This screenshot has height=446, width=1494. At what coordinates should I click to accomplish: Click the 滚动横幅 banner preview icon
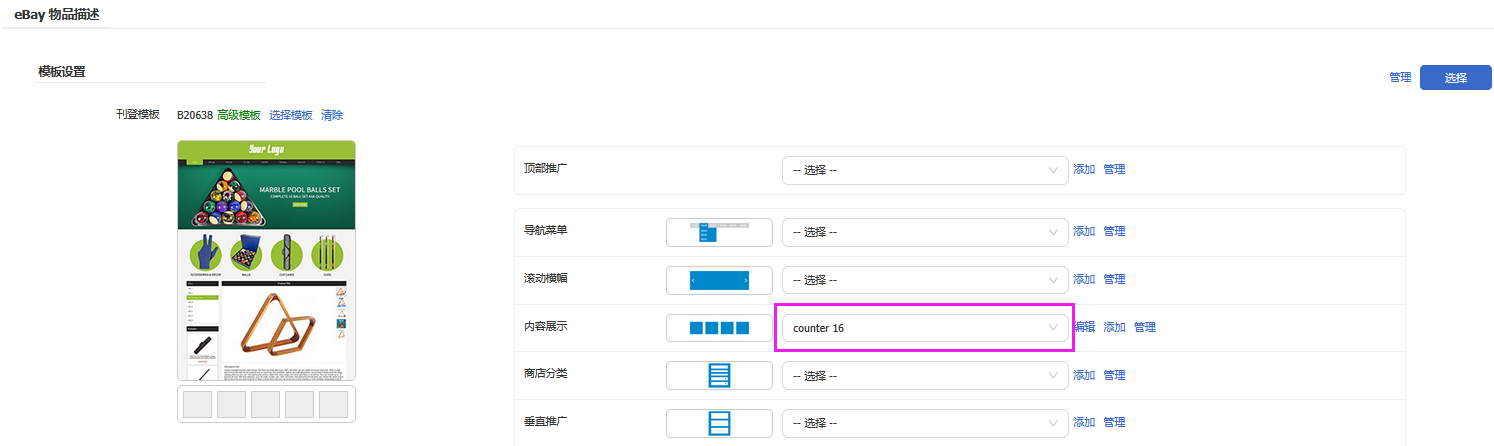(719, 280)
